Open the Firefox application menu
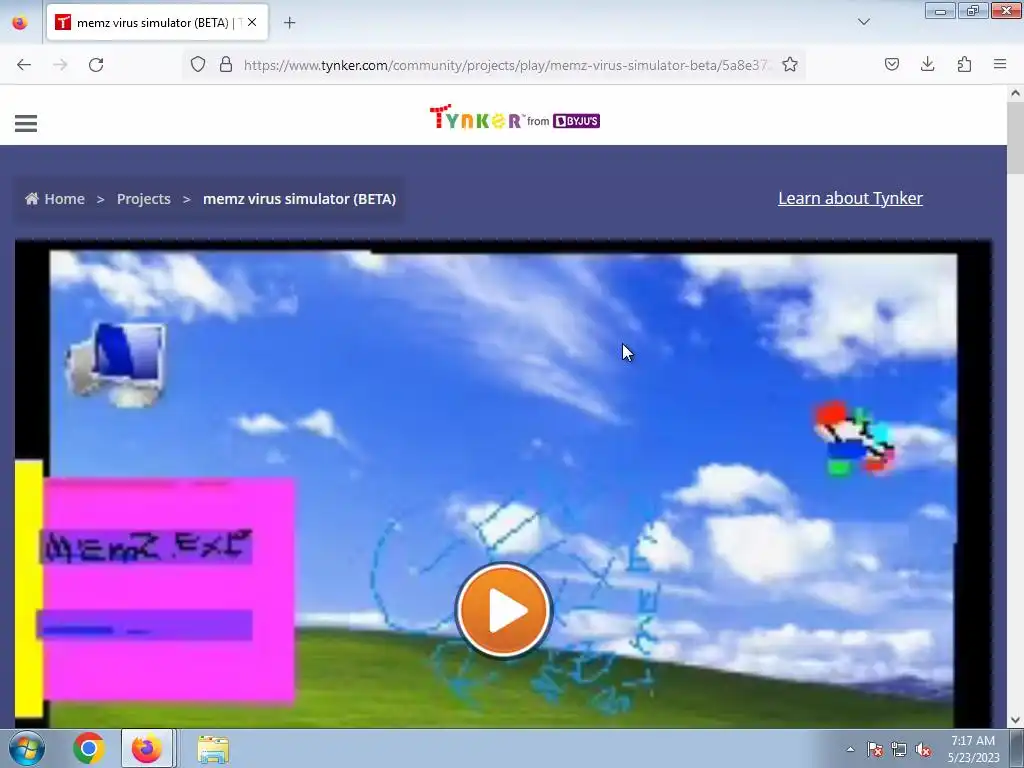 point(1000,64)
